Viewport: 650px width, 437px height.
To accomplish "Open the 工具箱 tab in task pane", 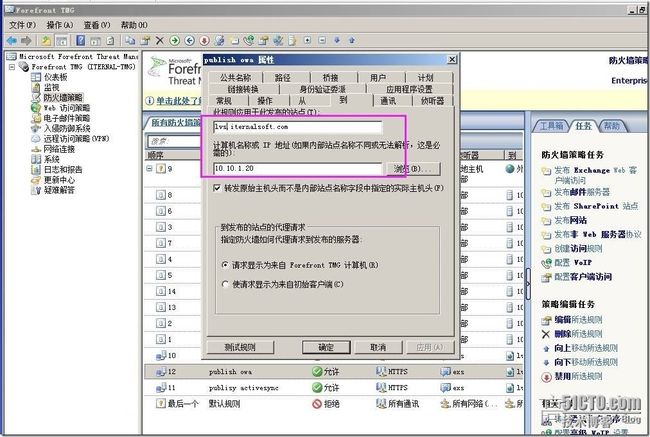I will (x=552, y=126).
